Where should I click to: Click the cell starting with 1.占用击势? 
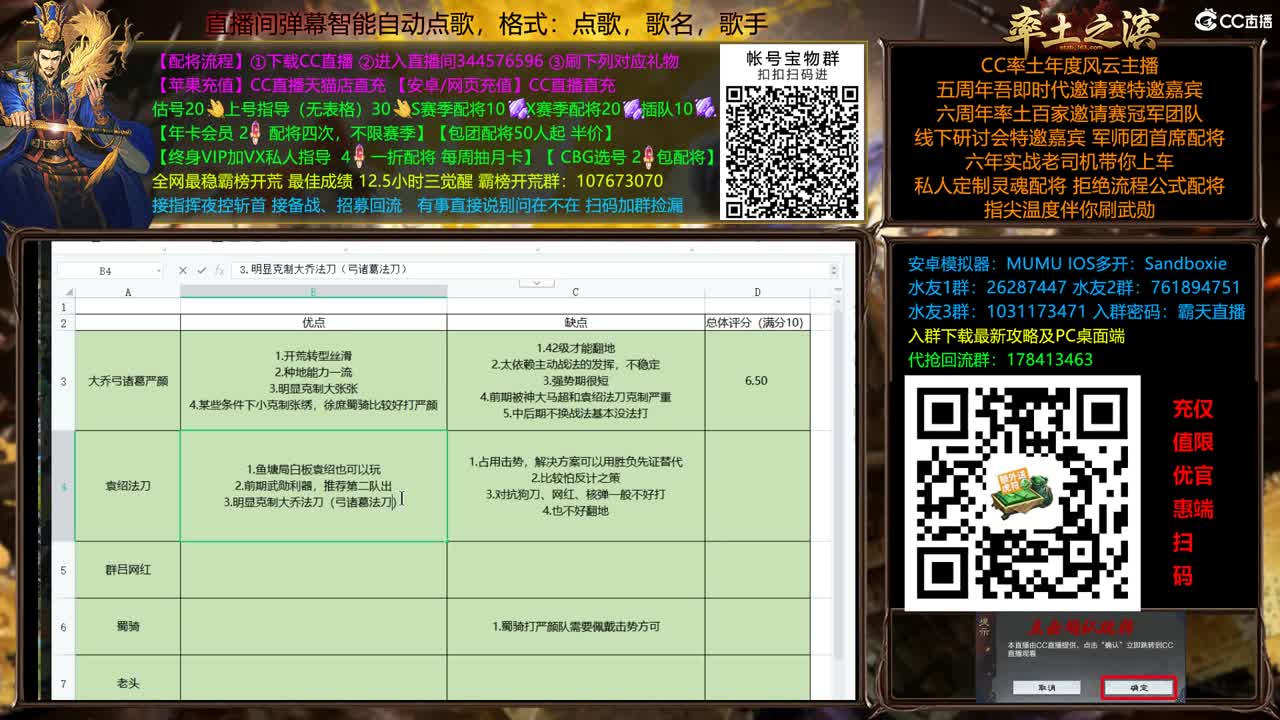(575, 486)
